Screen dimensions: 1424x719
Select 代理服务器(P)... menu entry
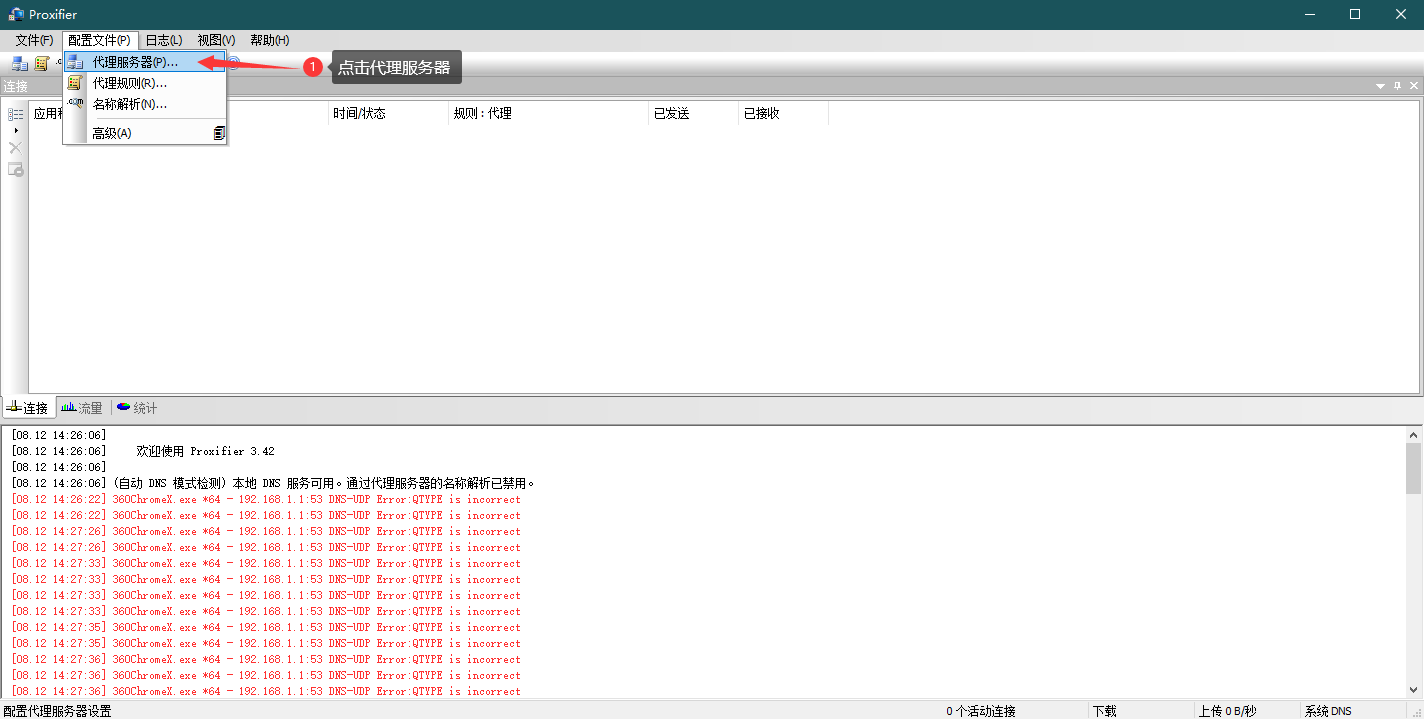click(x=145, y=62)
